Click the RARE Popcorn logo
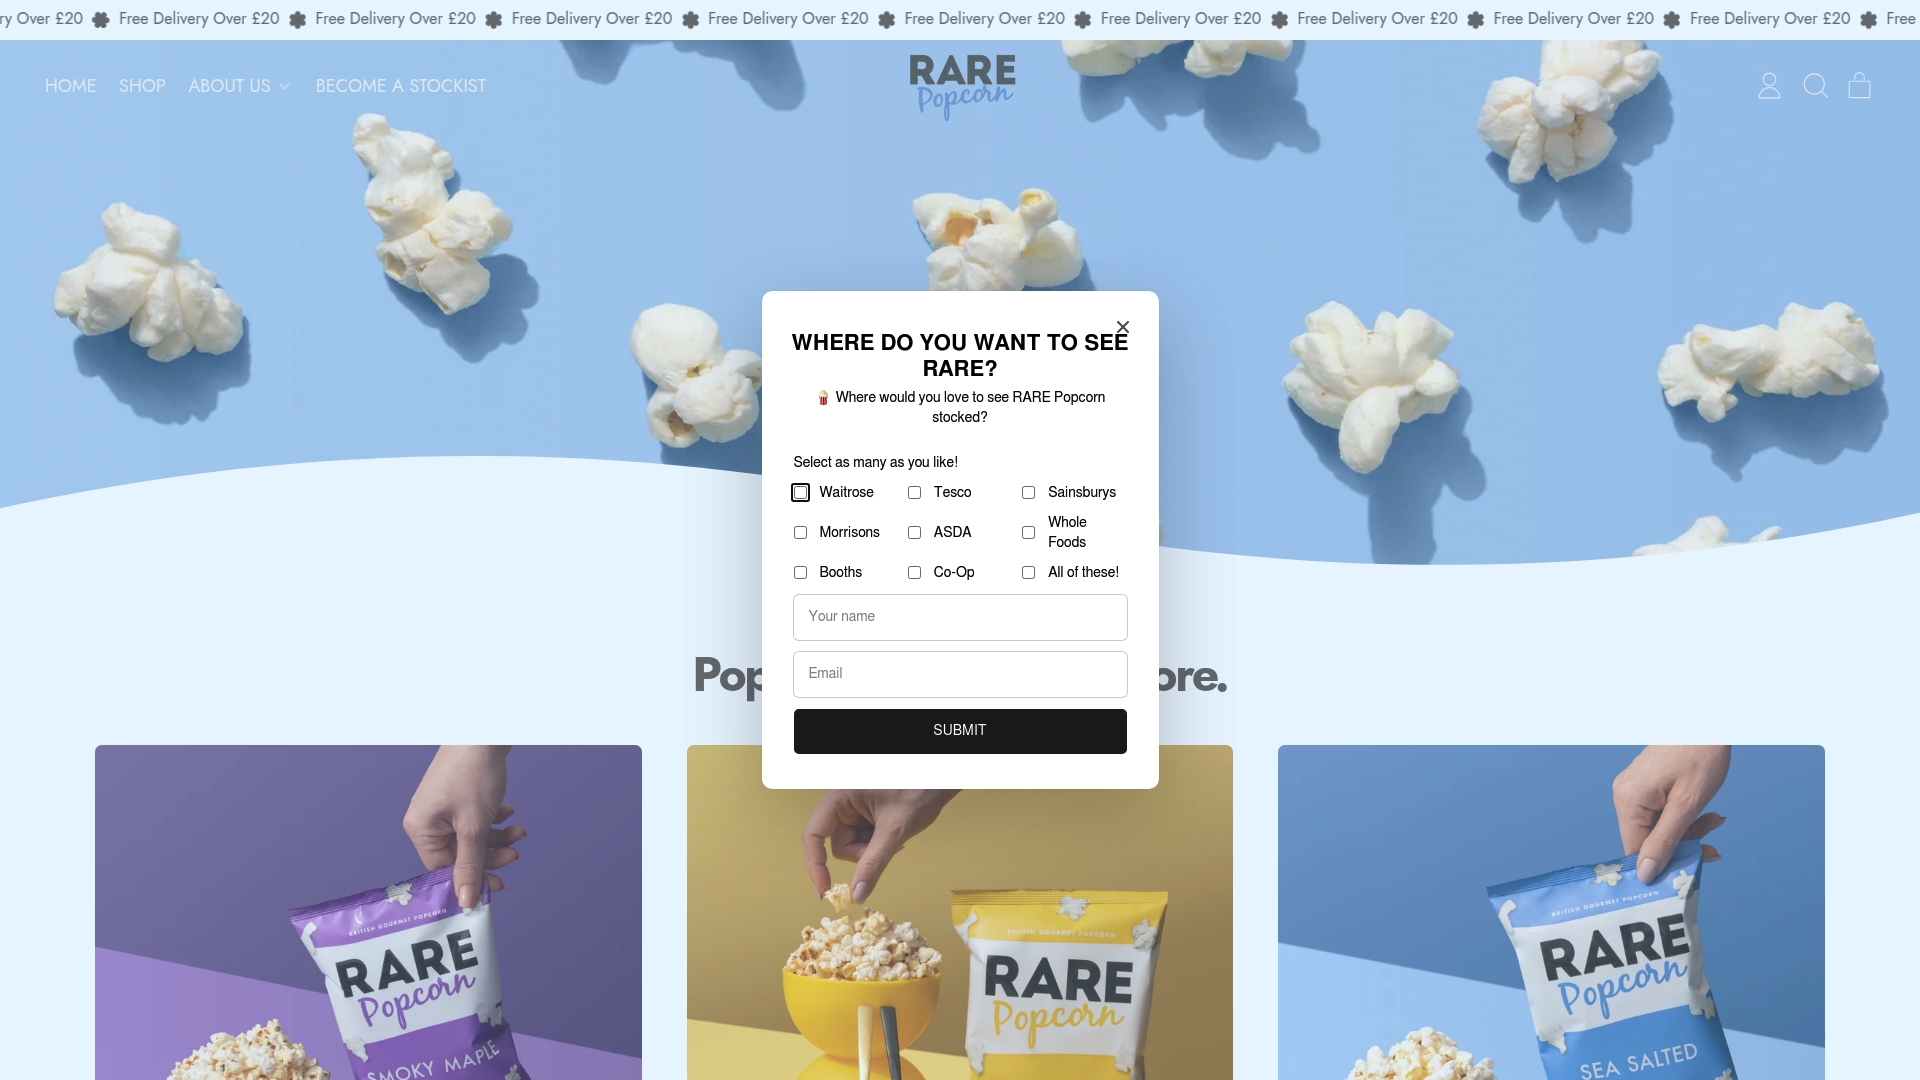The height and width of the screenshot is (1080, 1920). point(961,86)
